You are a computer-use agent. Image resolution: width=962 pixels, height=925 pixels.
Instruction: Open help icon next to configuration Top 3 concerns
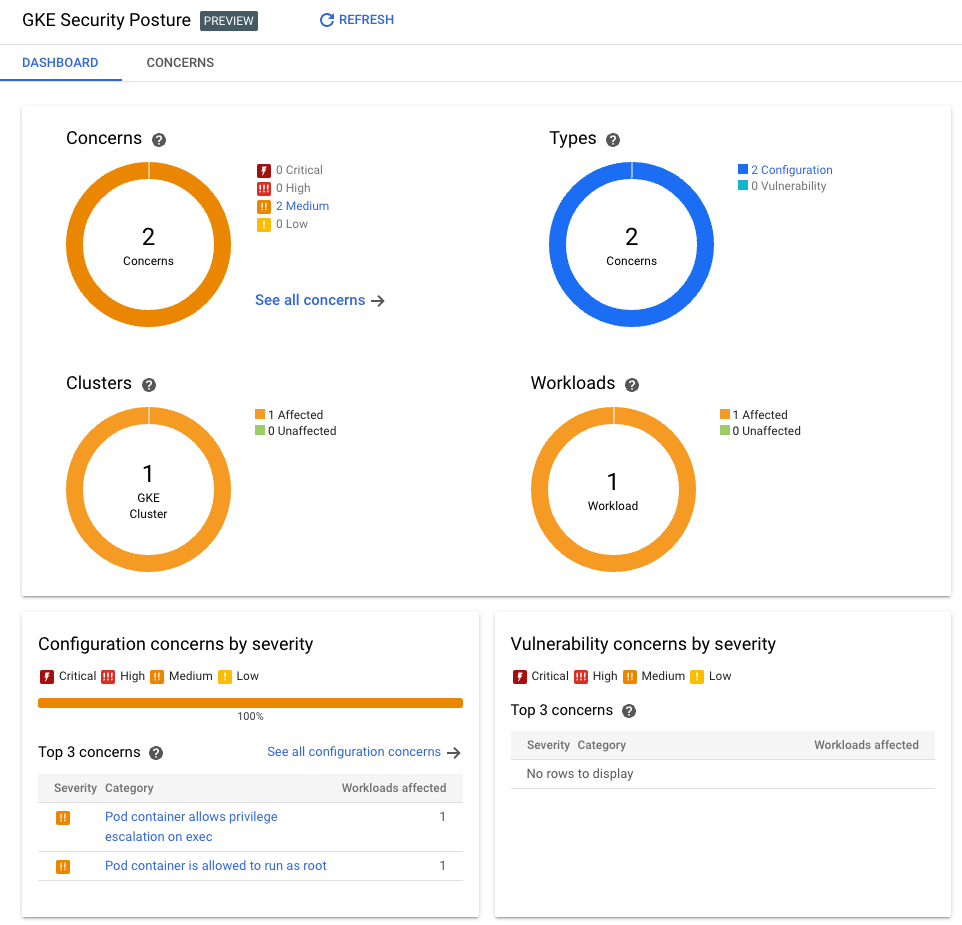pyautogui.click(x=156, y=753)
